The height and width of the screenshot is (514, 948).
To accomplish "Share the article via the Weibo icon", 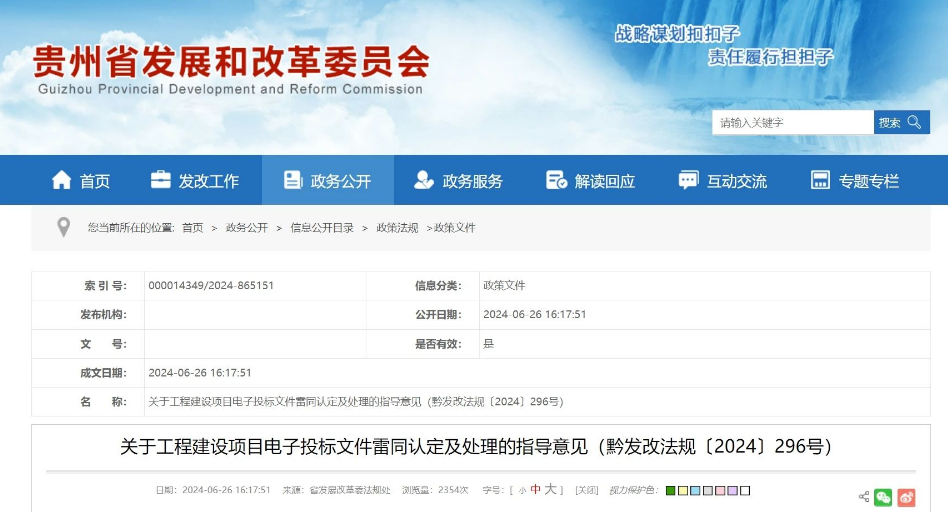I will tap(906, 497).
